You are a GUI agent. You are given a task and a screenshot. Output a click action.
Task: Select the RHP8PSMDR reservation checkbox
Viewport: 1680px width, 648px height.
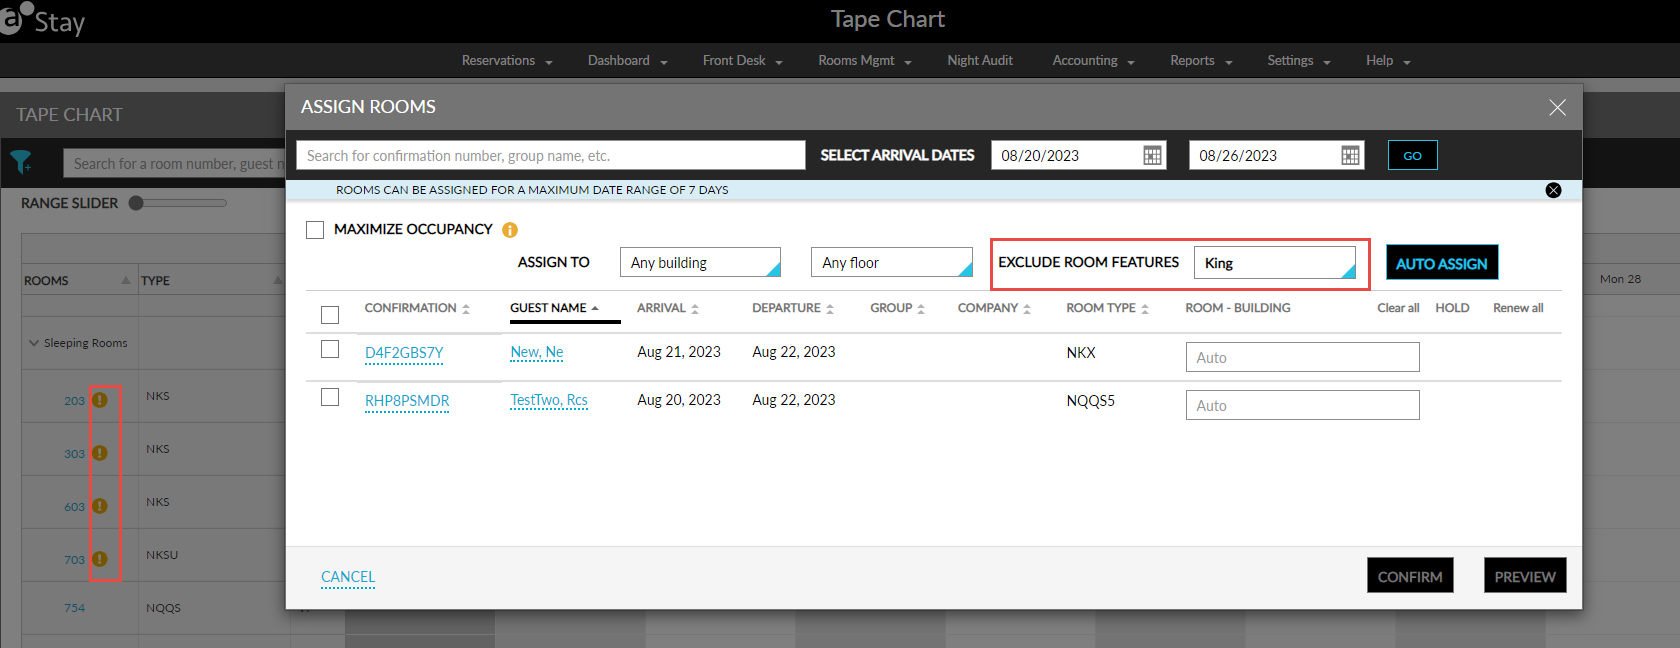[x=330, y=398]
